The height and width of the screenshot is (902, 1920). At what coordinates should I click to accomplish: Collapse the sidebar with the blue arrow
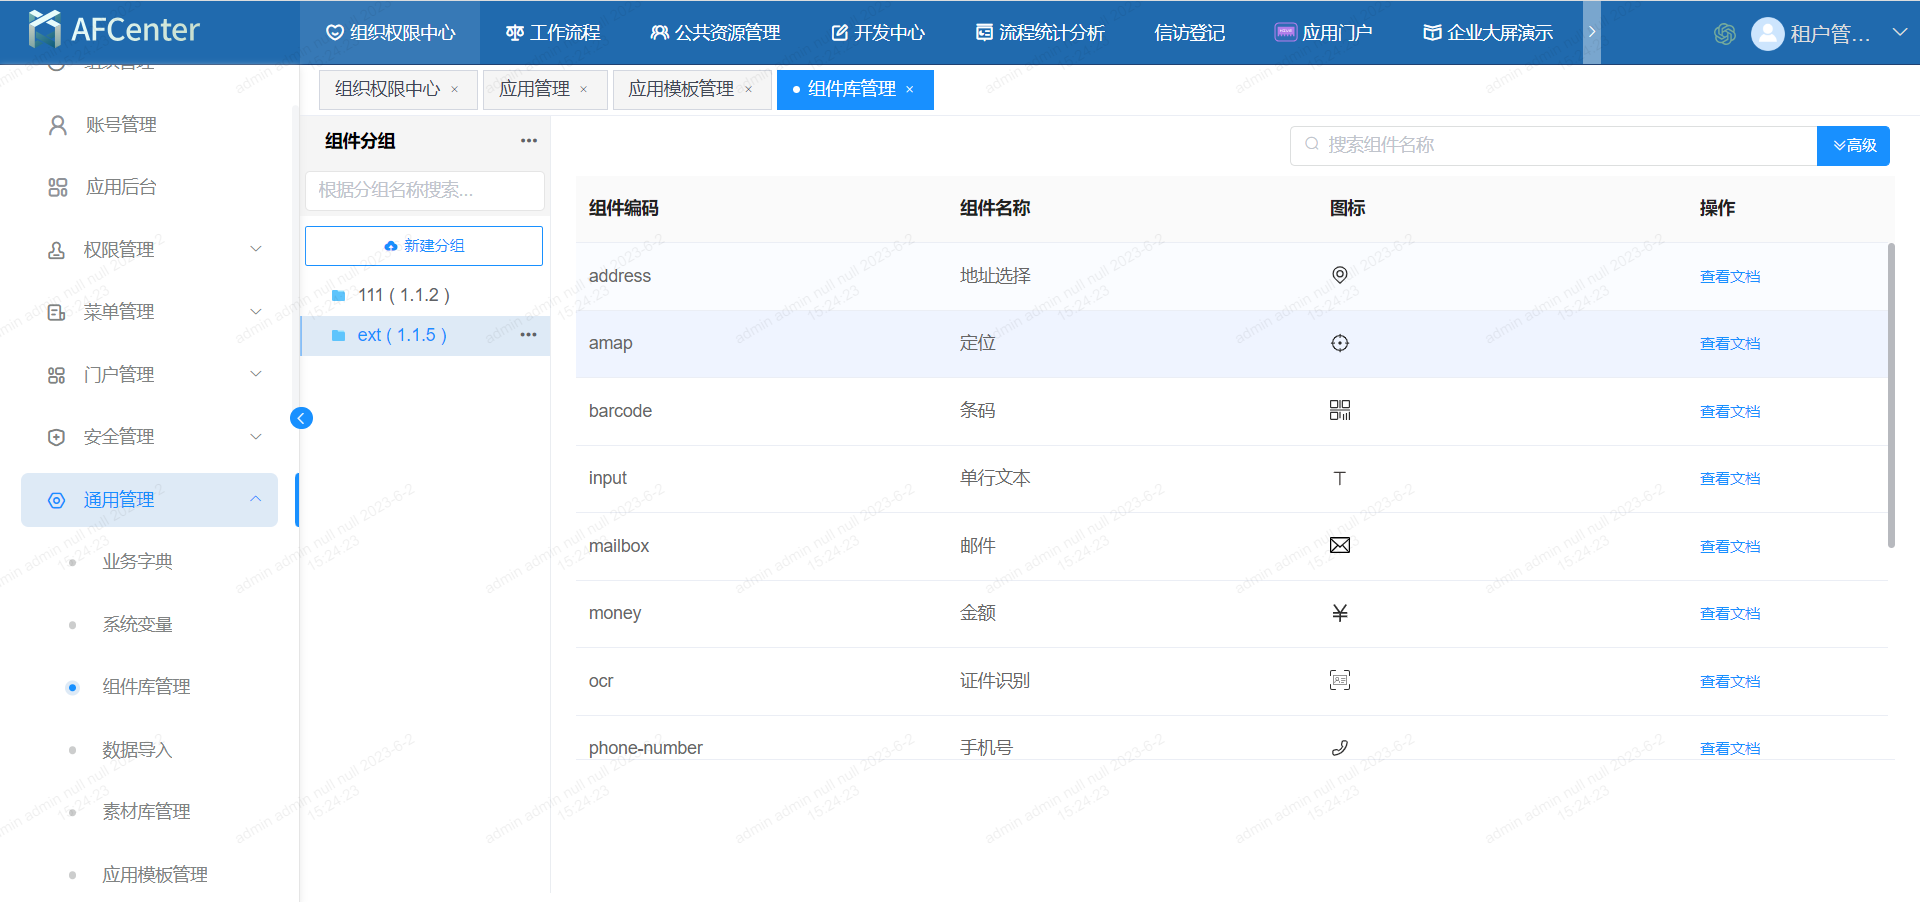pos(301,418)
